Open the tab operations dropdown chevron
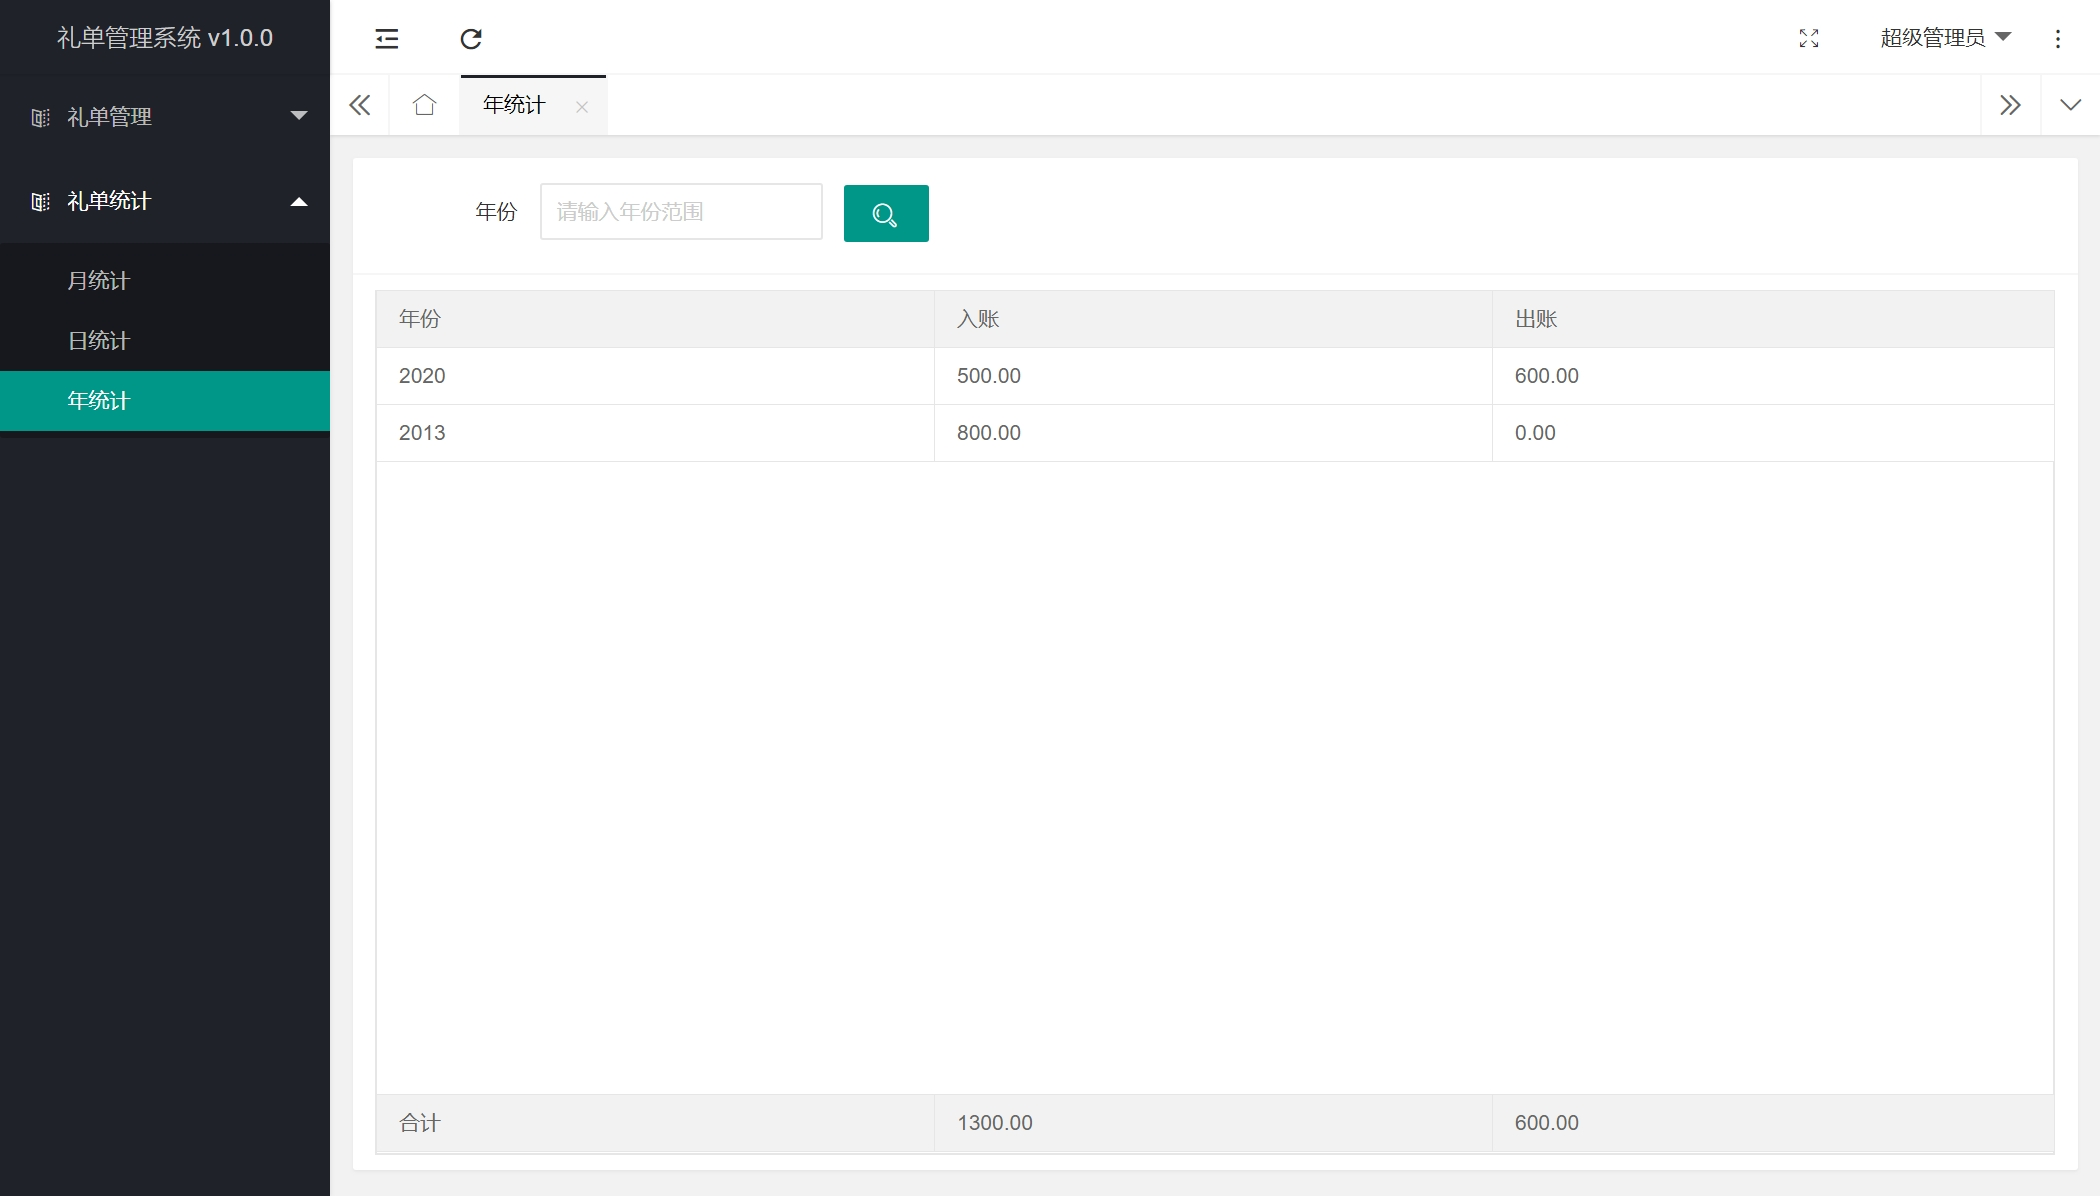 (2070, 105)
